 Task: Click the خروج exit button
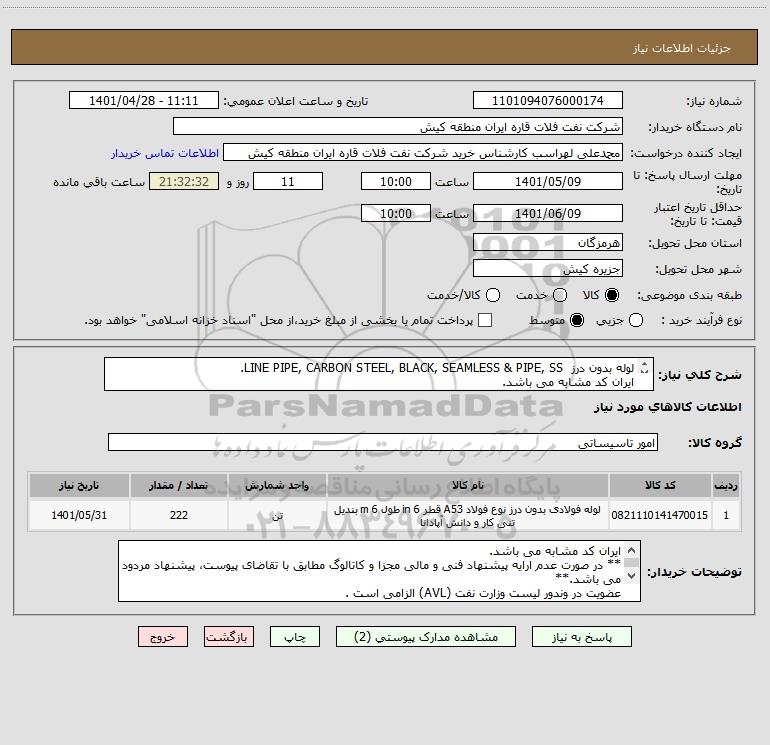pos(163,637)
